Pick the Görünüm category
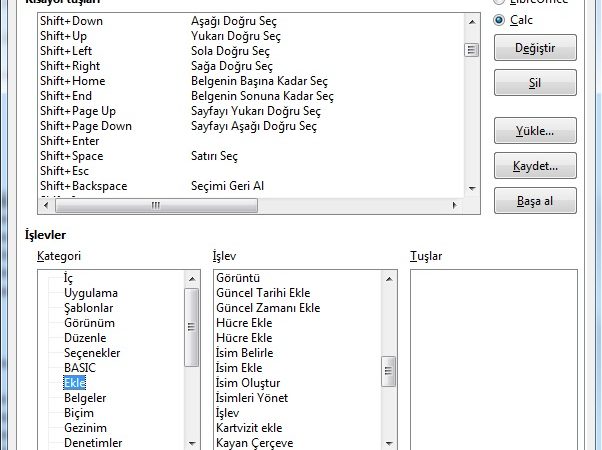This screenshot has height=450, width=602. (x=89, y=323)
